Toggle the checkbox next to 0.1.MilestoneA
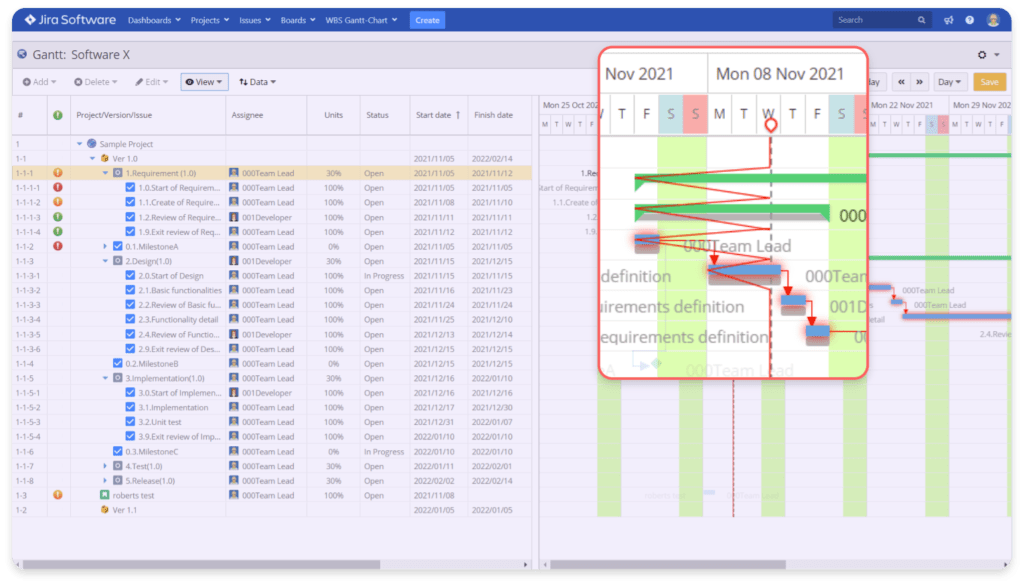Image resolution: width=1024 pixels, height=586 pixels. [x=120, y=246]
